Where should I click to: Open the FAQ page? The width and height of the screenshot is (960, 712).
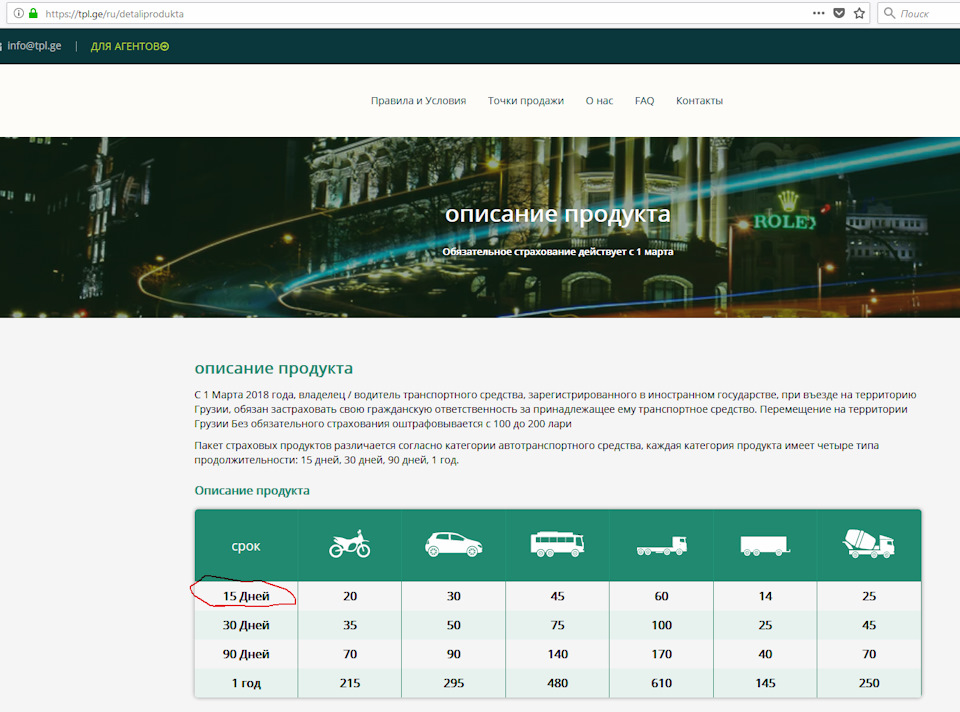pyautogui.click(x=644, y=101)
